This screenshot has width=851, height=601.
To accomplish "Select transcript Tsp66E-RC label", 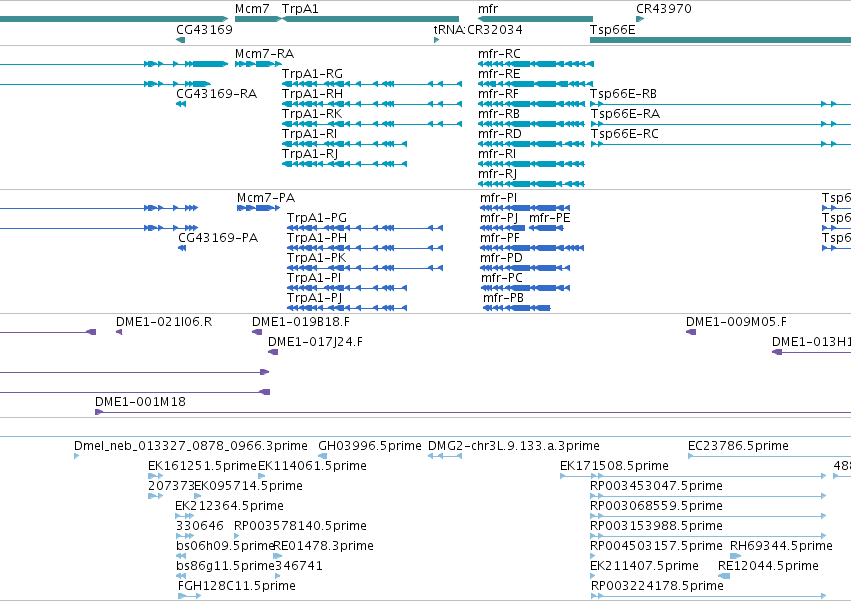I will coord(625,134).
